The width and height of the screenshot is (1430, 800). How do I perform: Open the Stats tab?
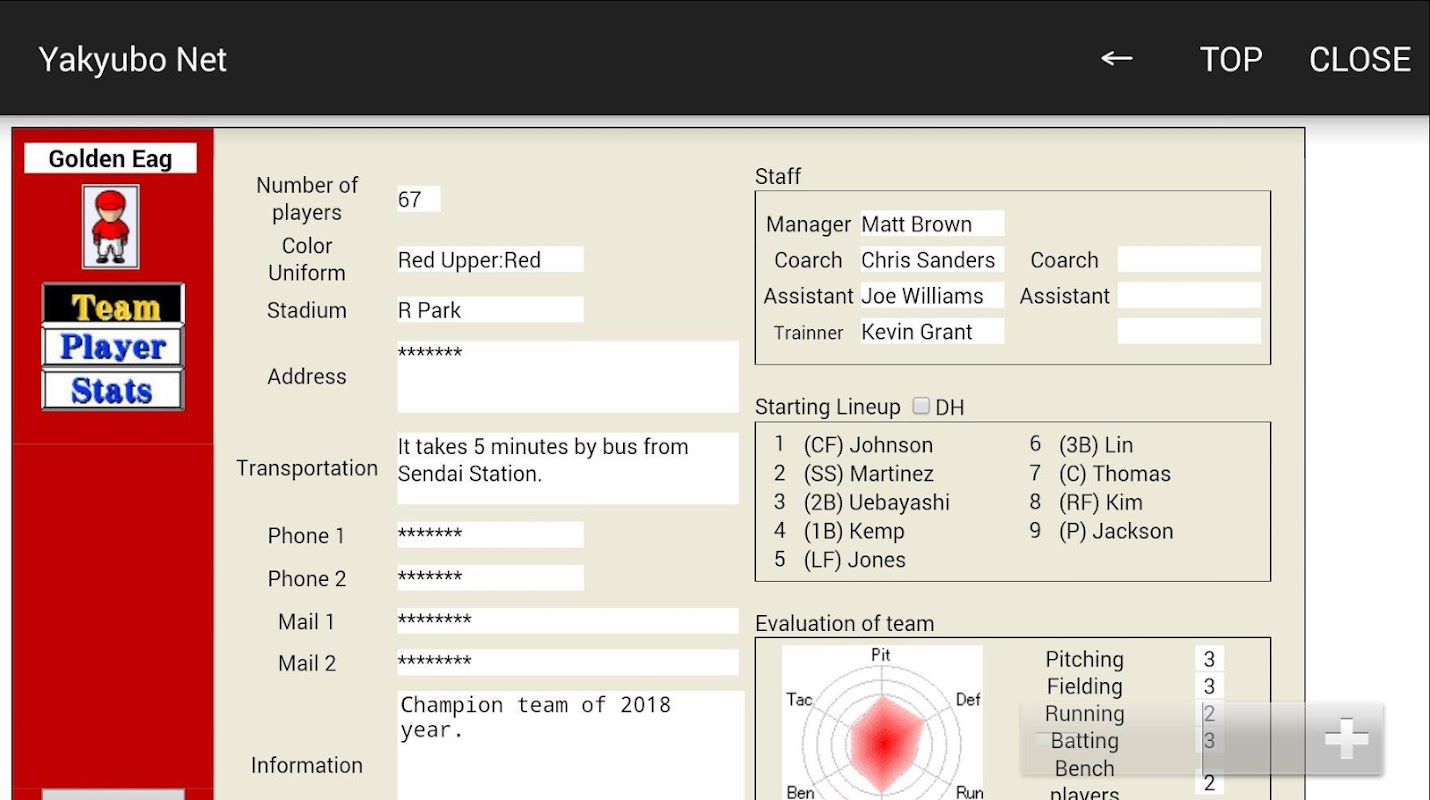[x=113, y=390]
